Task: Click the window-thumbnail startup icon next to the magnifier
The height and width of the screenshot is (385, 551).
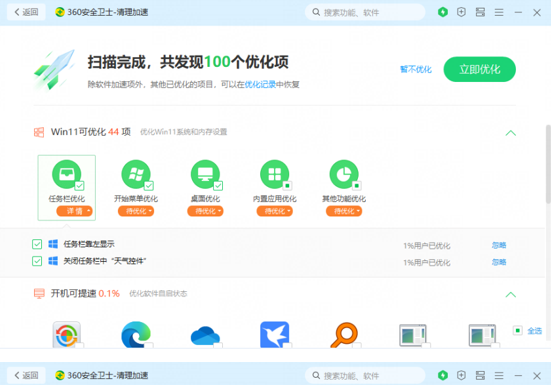Action: coord(413,335)
